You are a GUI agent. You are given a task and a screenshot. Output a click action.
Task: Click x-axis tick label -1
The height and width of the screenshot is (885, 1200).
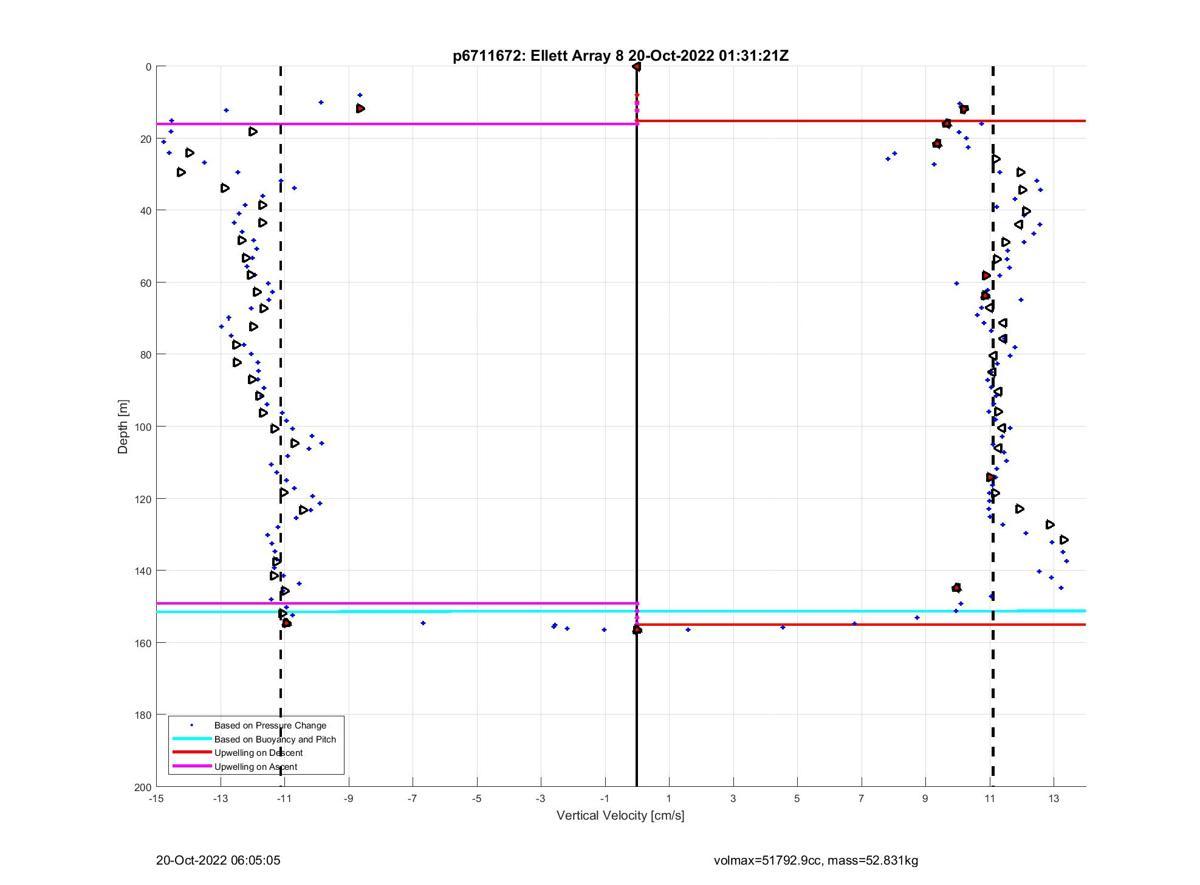(604, 798)
